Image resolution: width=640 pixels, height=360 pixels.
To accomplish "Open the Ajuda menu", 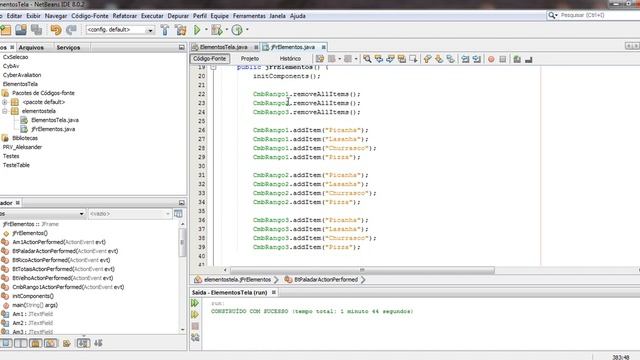I will click(298, 16).
